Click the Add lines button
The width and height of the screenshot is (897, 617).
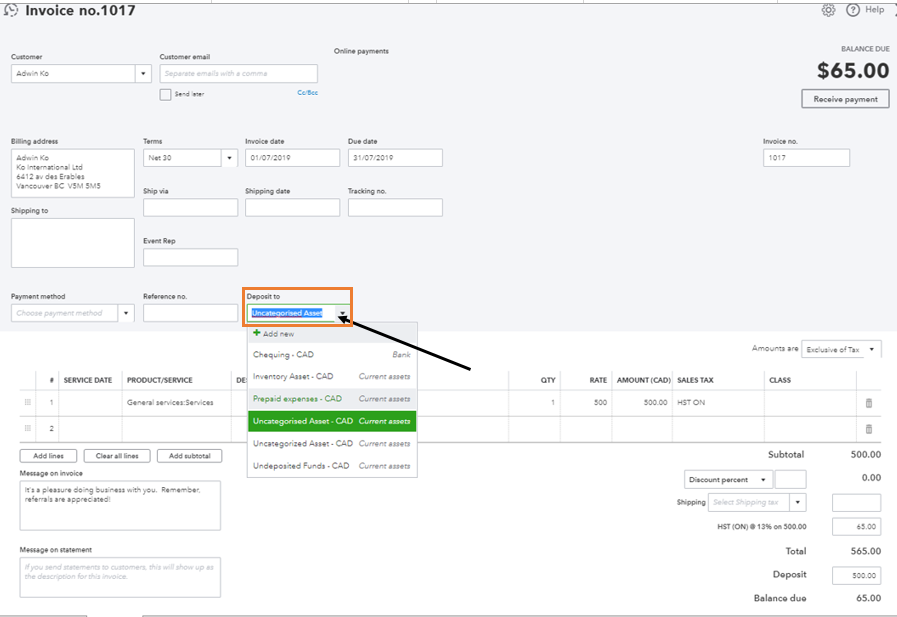(x=48, y=456)
